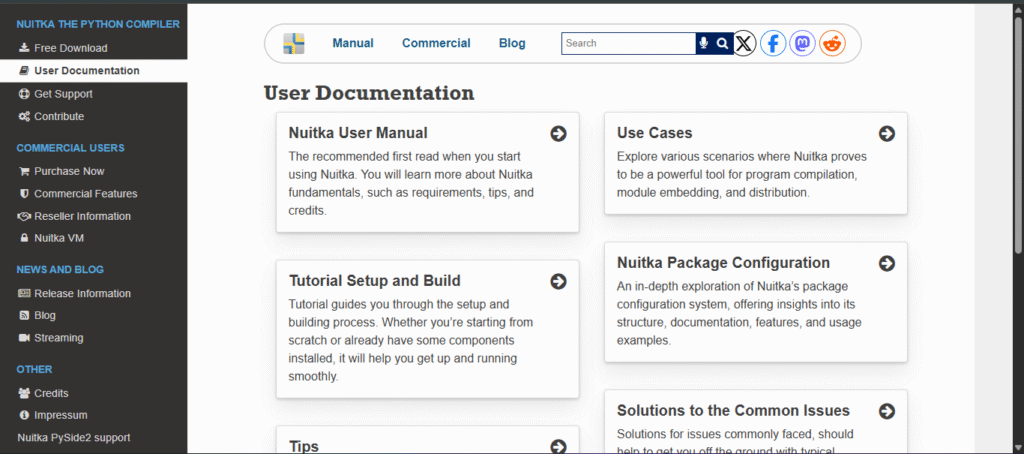Open the Facebook social icon
Viewport: 1024px width, 454px height.
click(x=773, y=44)
